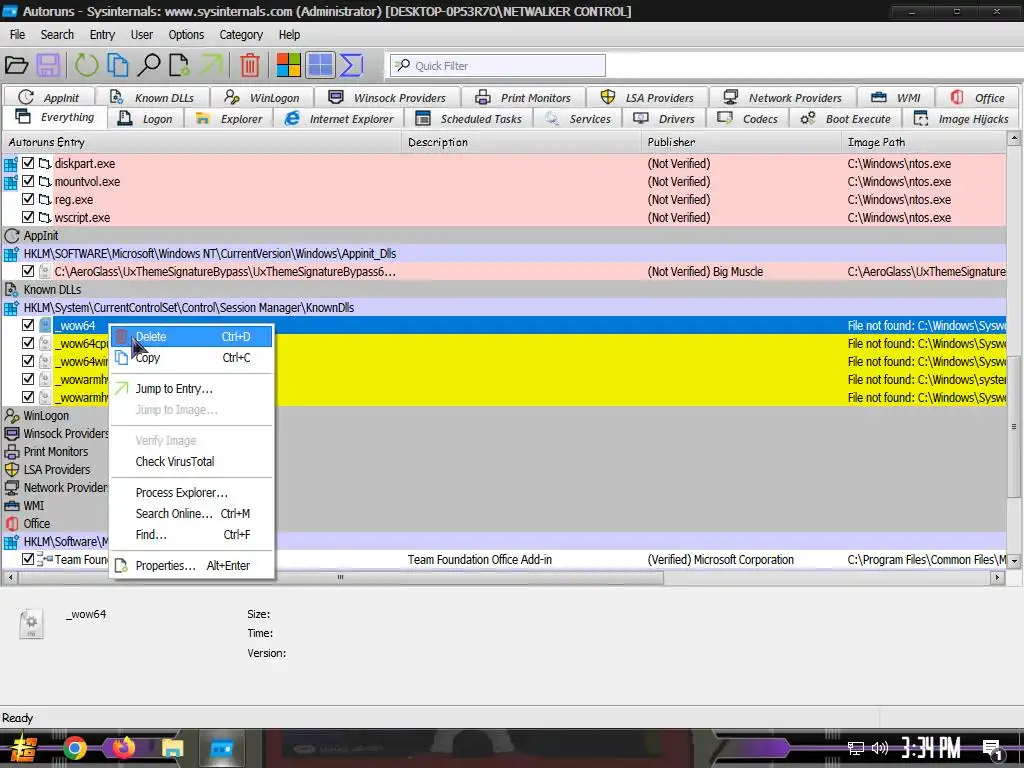Switch to the Scheduled Tasks tab
The height and width of the screenshot is (768, 1024).
click(x=470, y=119)
